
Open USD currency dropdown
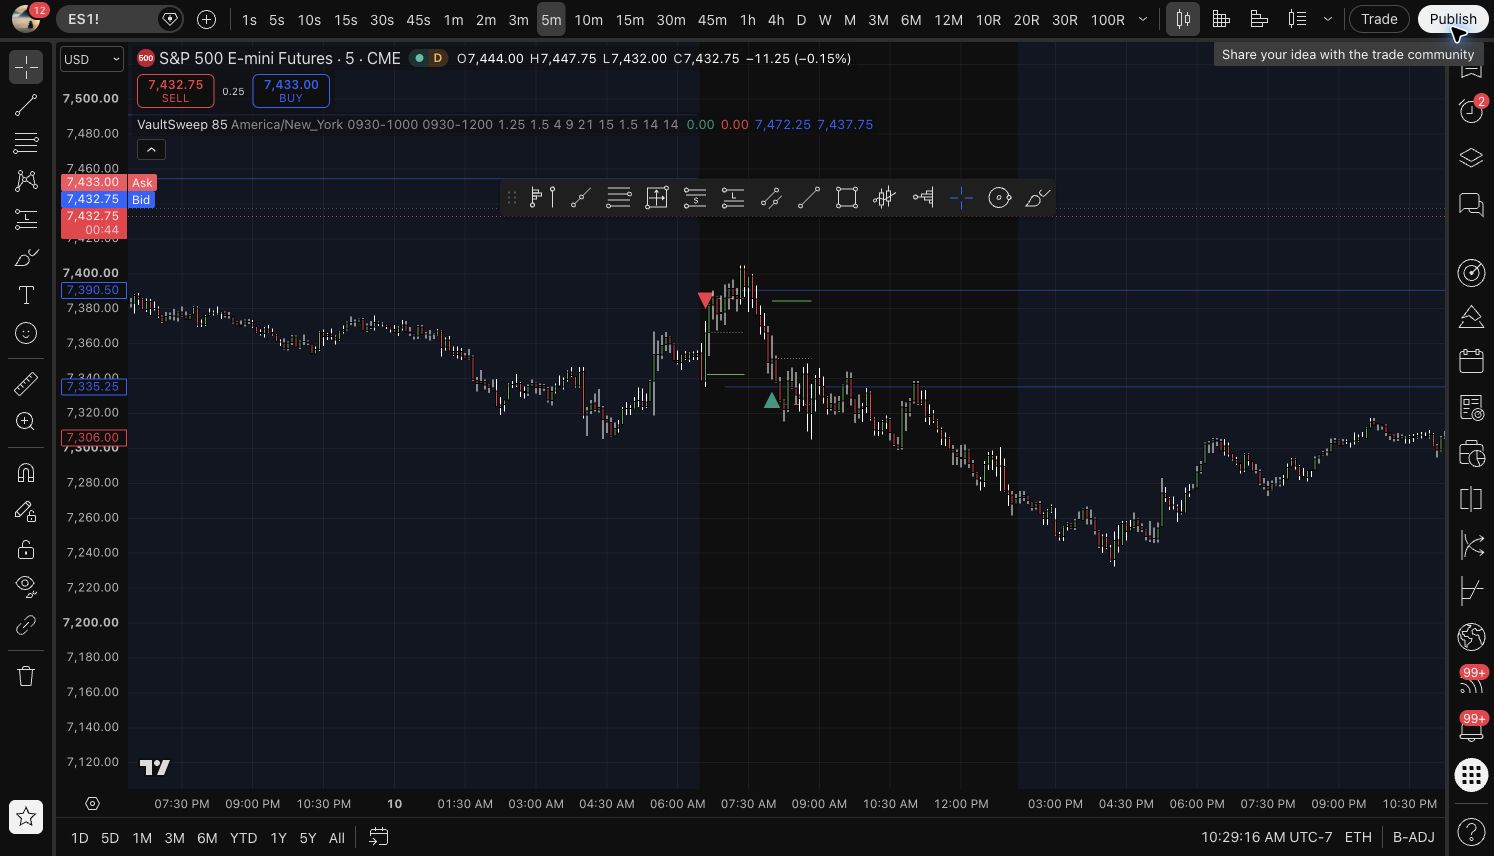[x=92, y=59]
